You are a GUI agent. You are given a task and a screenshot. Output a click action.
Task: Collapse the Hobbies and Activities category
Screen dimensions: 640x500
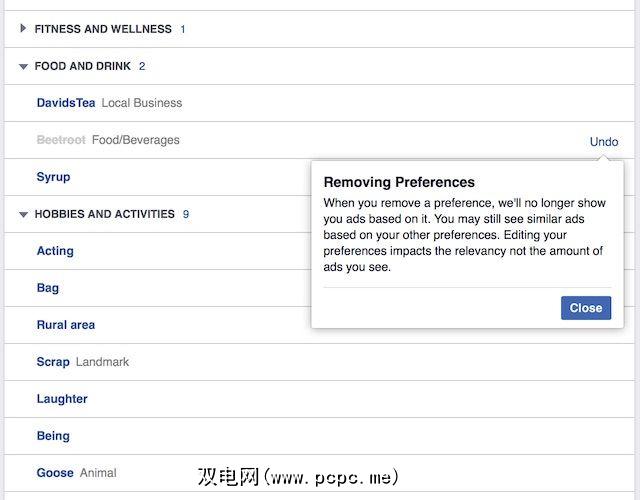click(x=23, y=214)
